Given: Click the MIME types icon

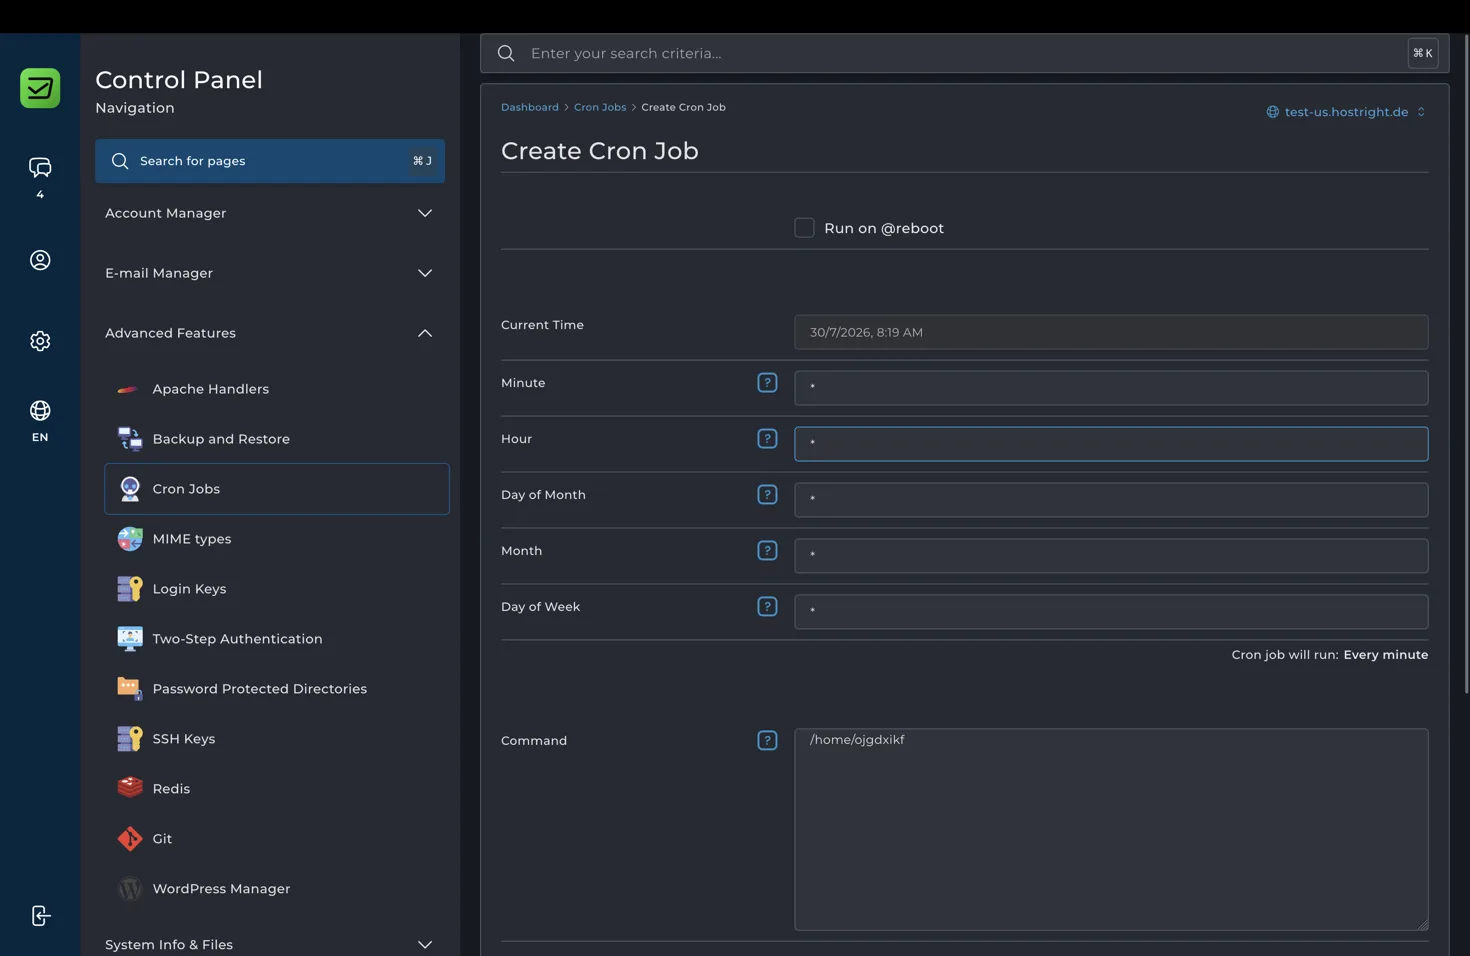Looking at the screenshot, I should point(129,539).
